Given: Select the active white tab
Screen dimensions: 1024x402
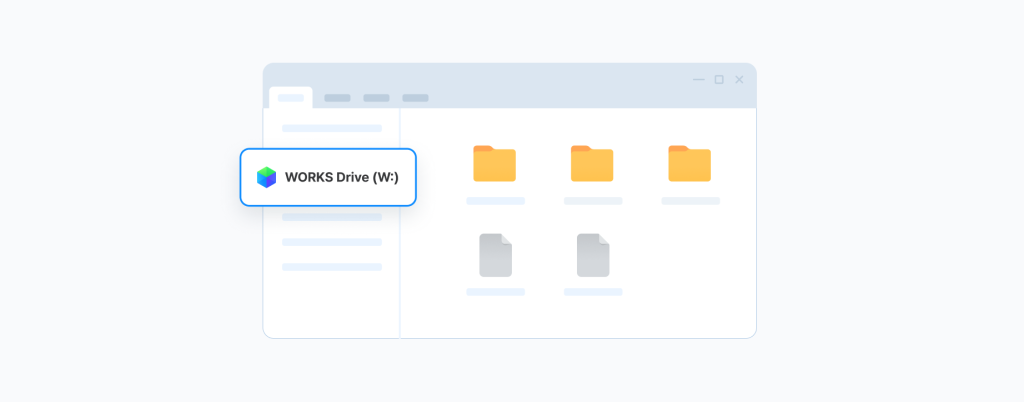Looking at the screenshot, I should 291,98.
